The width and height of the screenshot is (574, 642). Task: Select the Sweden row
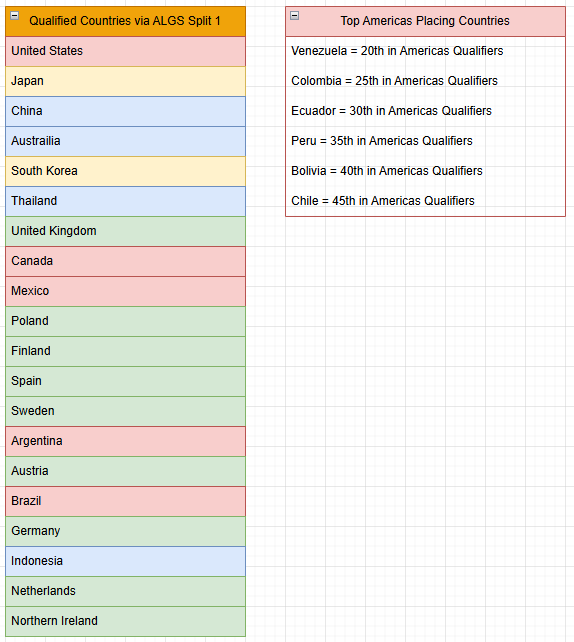point(125,411)
